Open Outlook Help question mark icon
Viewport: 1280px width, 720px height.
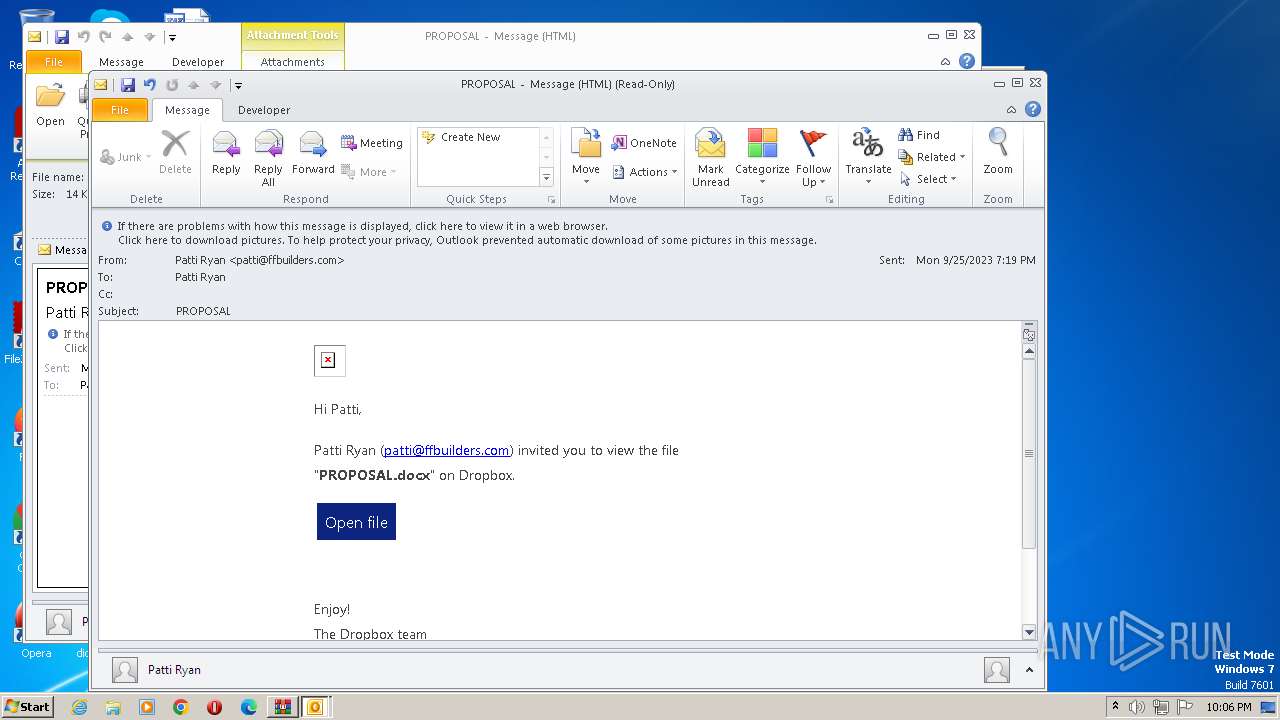click(x=1033, y=109)
